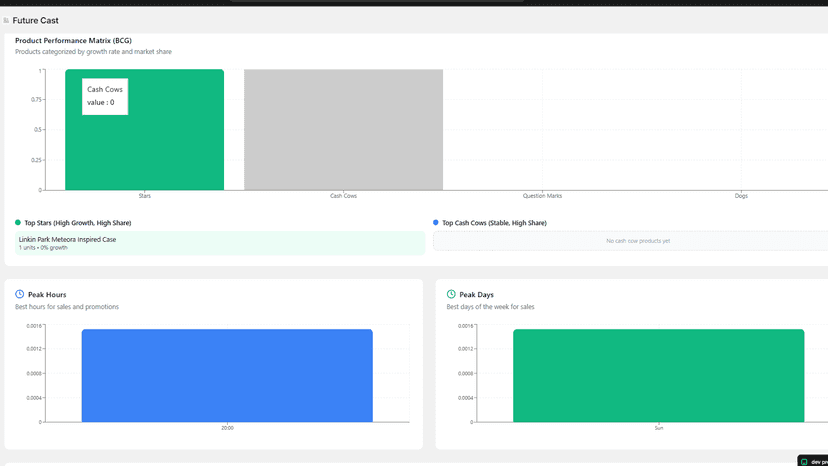
Task: Click the gray Cash Cows bar
Action: pyautogui.click(x=343, y=129)
